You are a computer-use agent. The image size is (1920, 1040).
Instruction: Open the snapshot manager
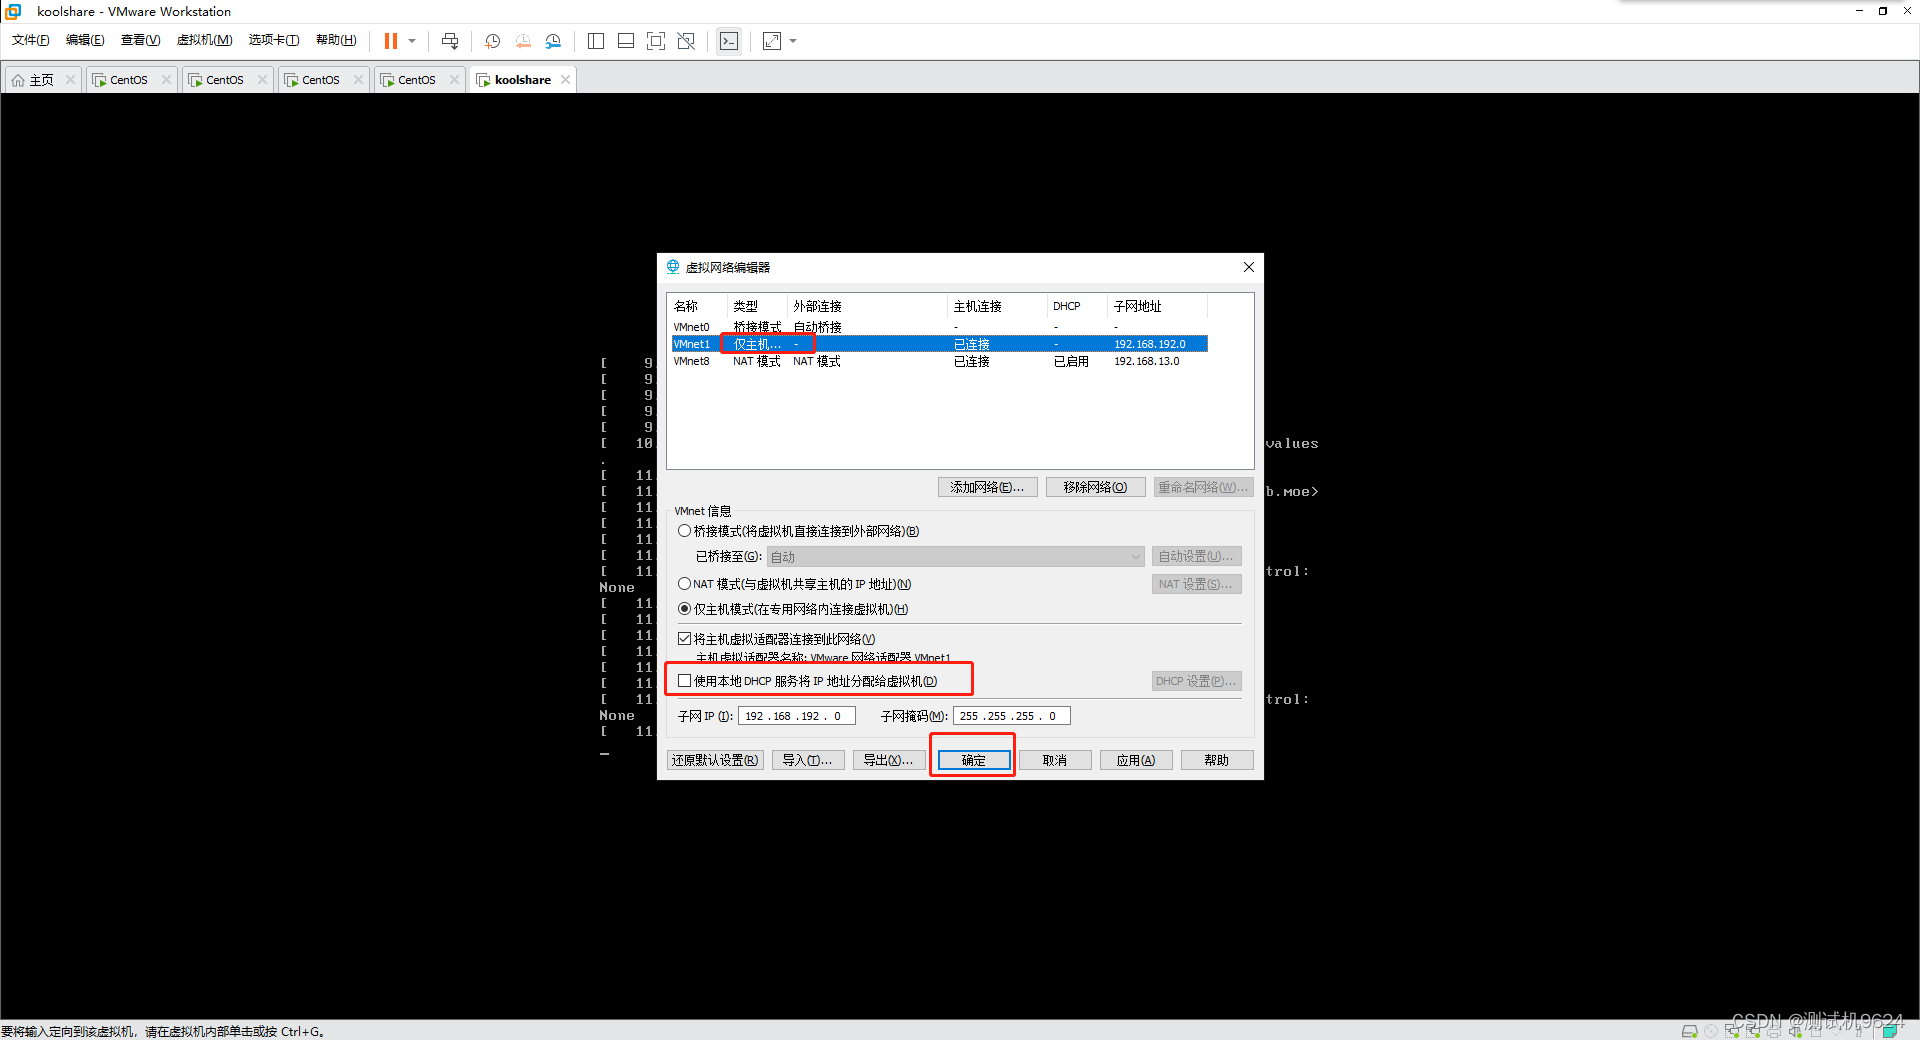pyautogui.click(x=553, y=41)
